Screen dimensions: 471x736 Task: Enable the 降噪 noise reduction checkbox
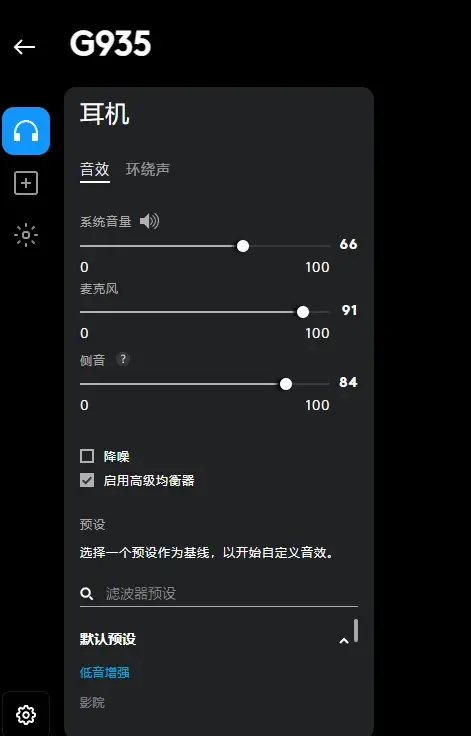coord(87,456)
